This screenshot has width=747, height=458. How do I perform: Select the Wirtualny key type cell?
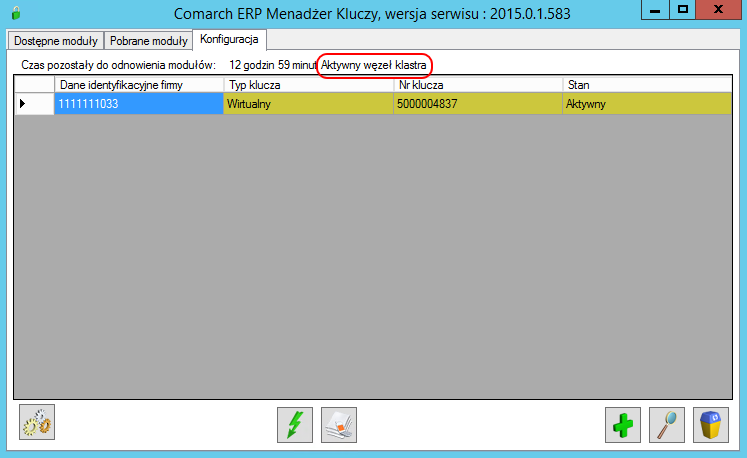pyautogui.click(x=308, y=103)
